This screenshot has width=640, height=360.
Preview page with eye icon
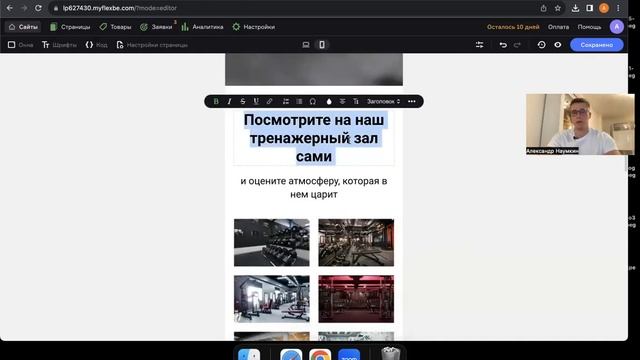pos(558,45)
